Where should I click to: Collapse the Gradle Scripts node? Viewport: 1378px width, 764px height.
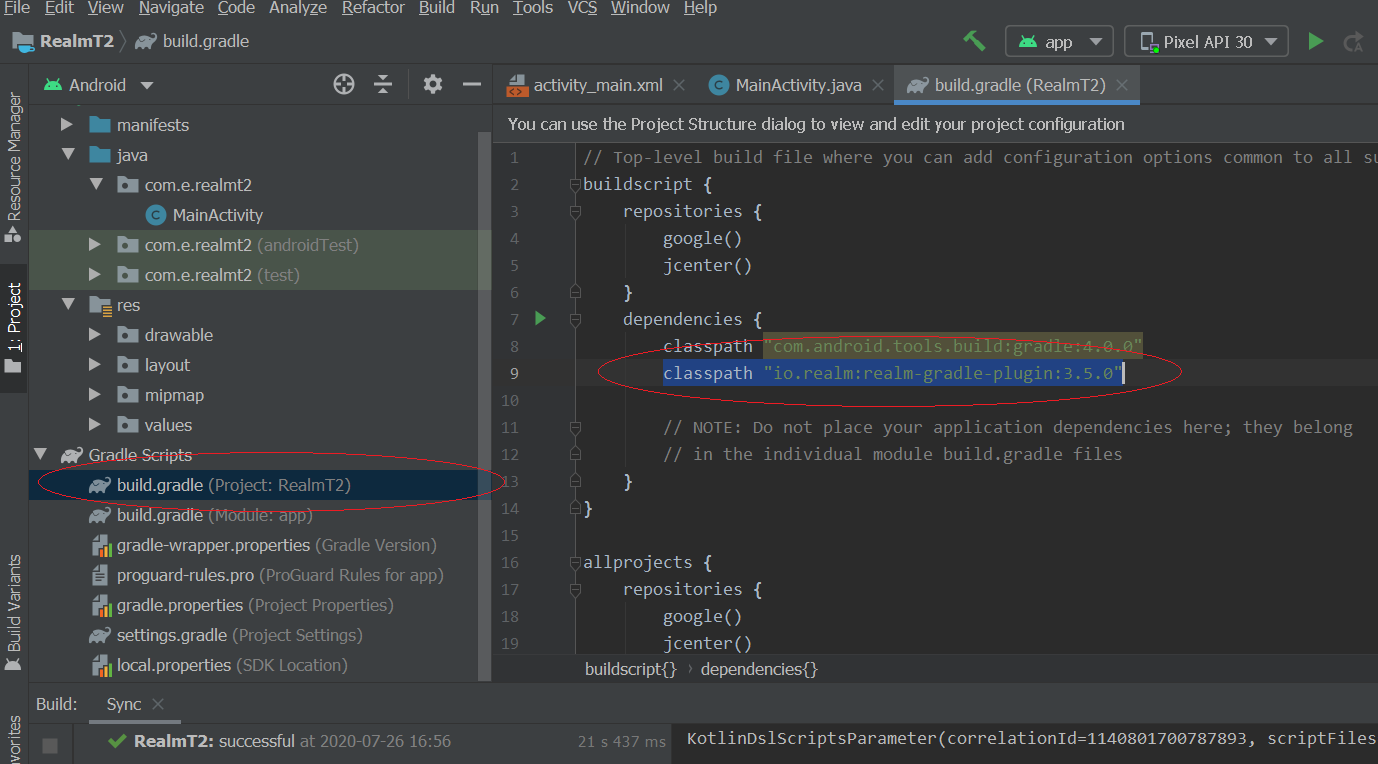coord(39,455)
